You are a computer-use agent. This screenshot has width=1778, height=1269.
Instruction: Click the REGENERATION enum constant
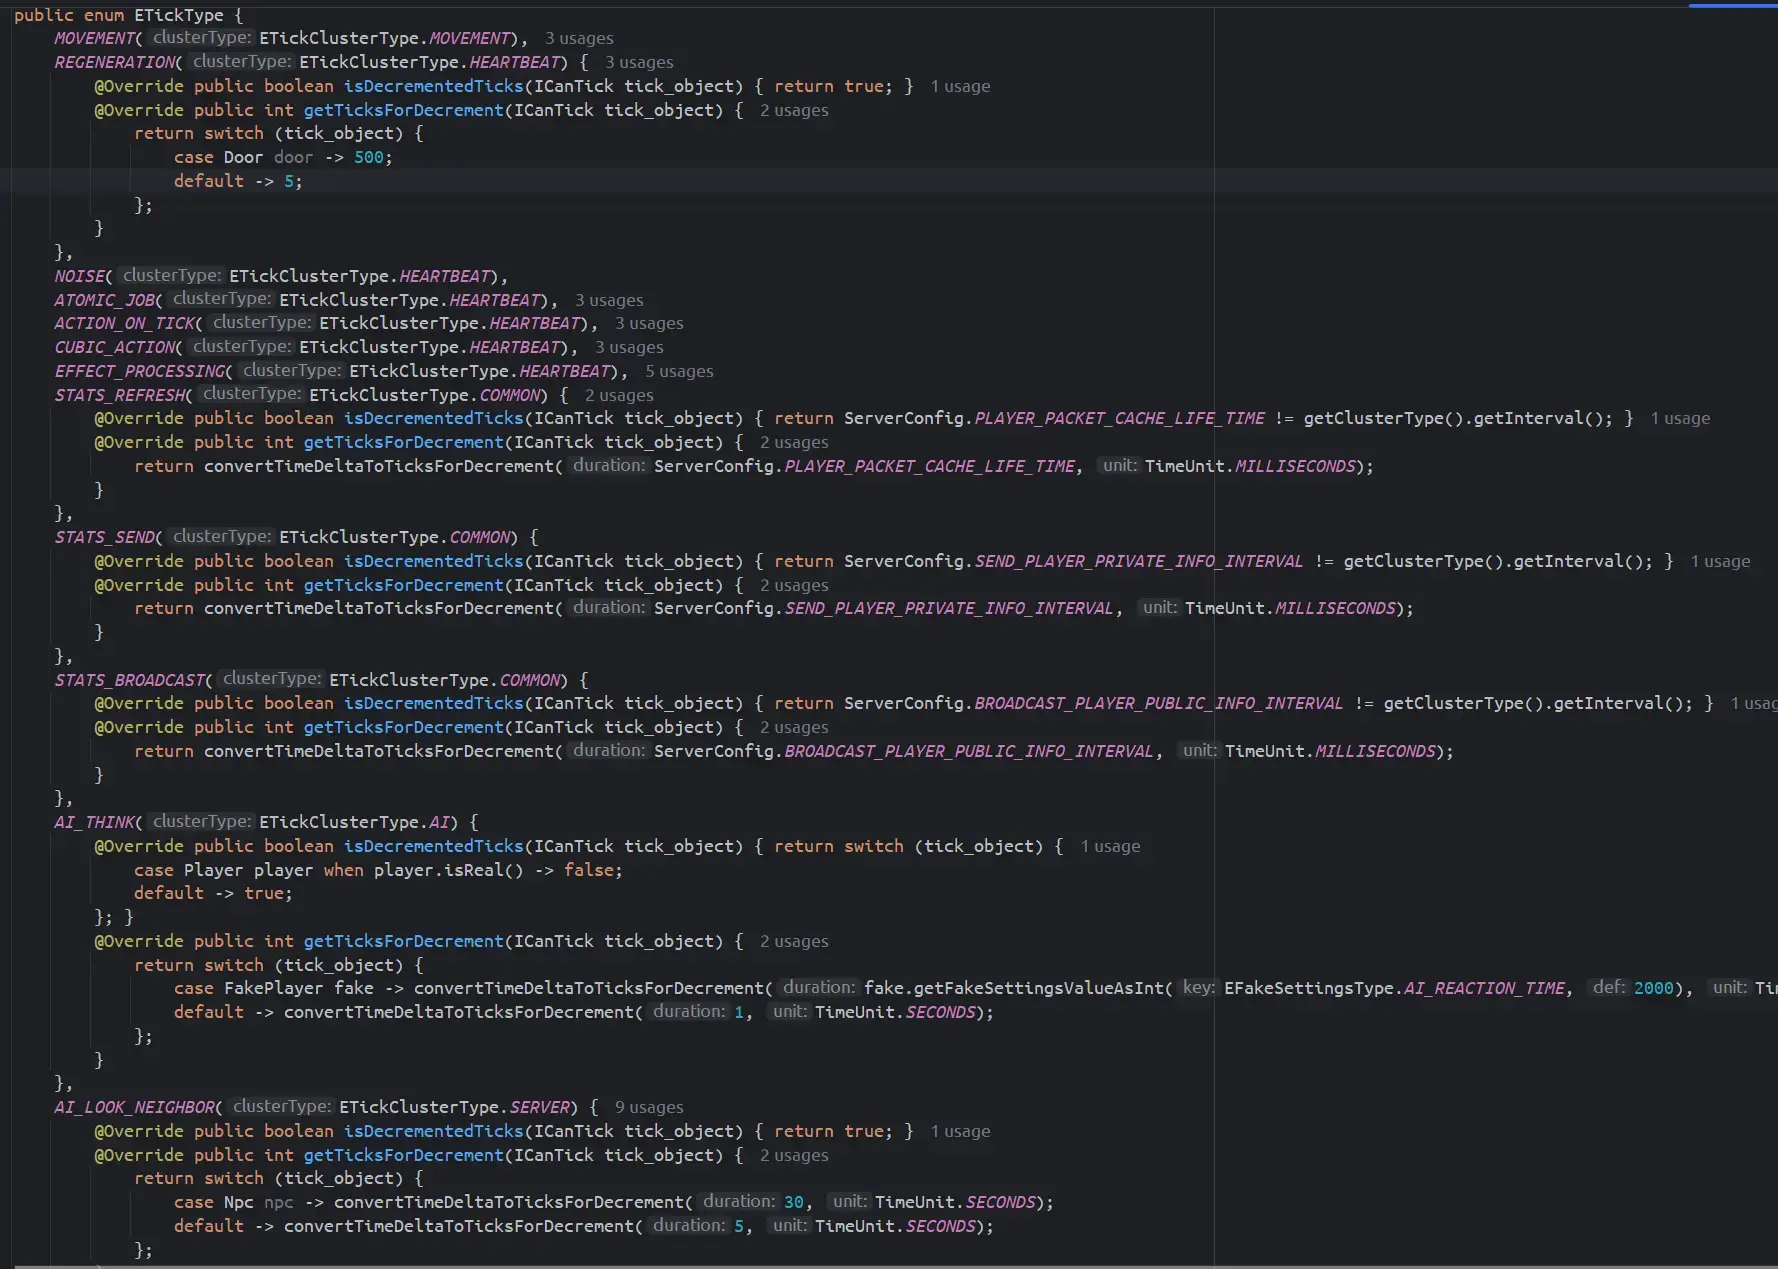click(x=114, y=62)
